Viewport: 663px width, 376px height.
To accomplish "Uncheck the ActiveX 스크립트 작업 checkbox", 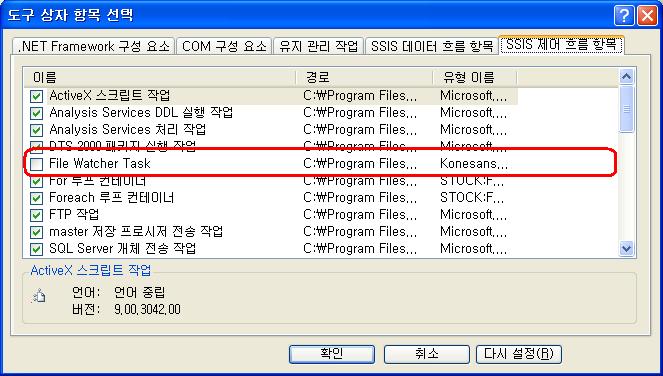I will coord(36,96).
